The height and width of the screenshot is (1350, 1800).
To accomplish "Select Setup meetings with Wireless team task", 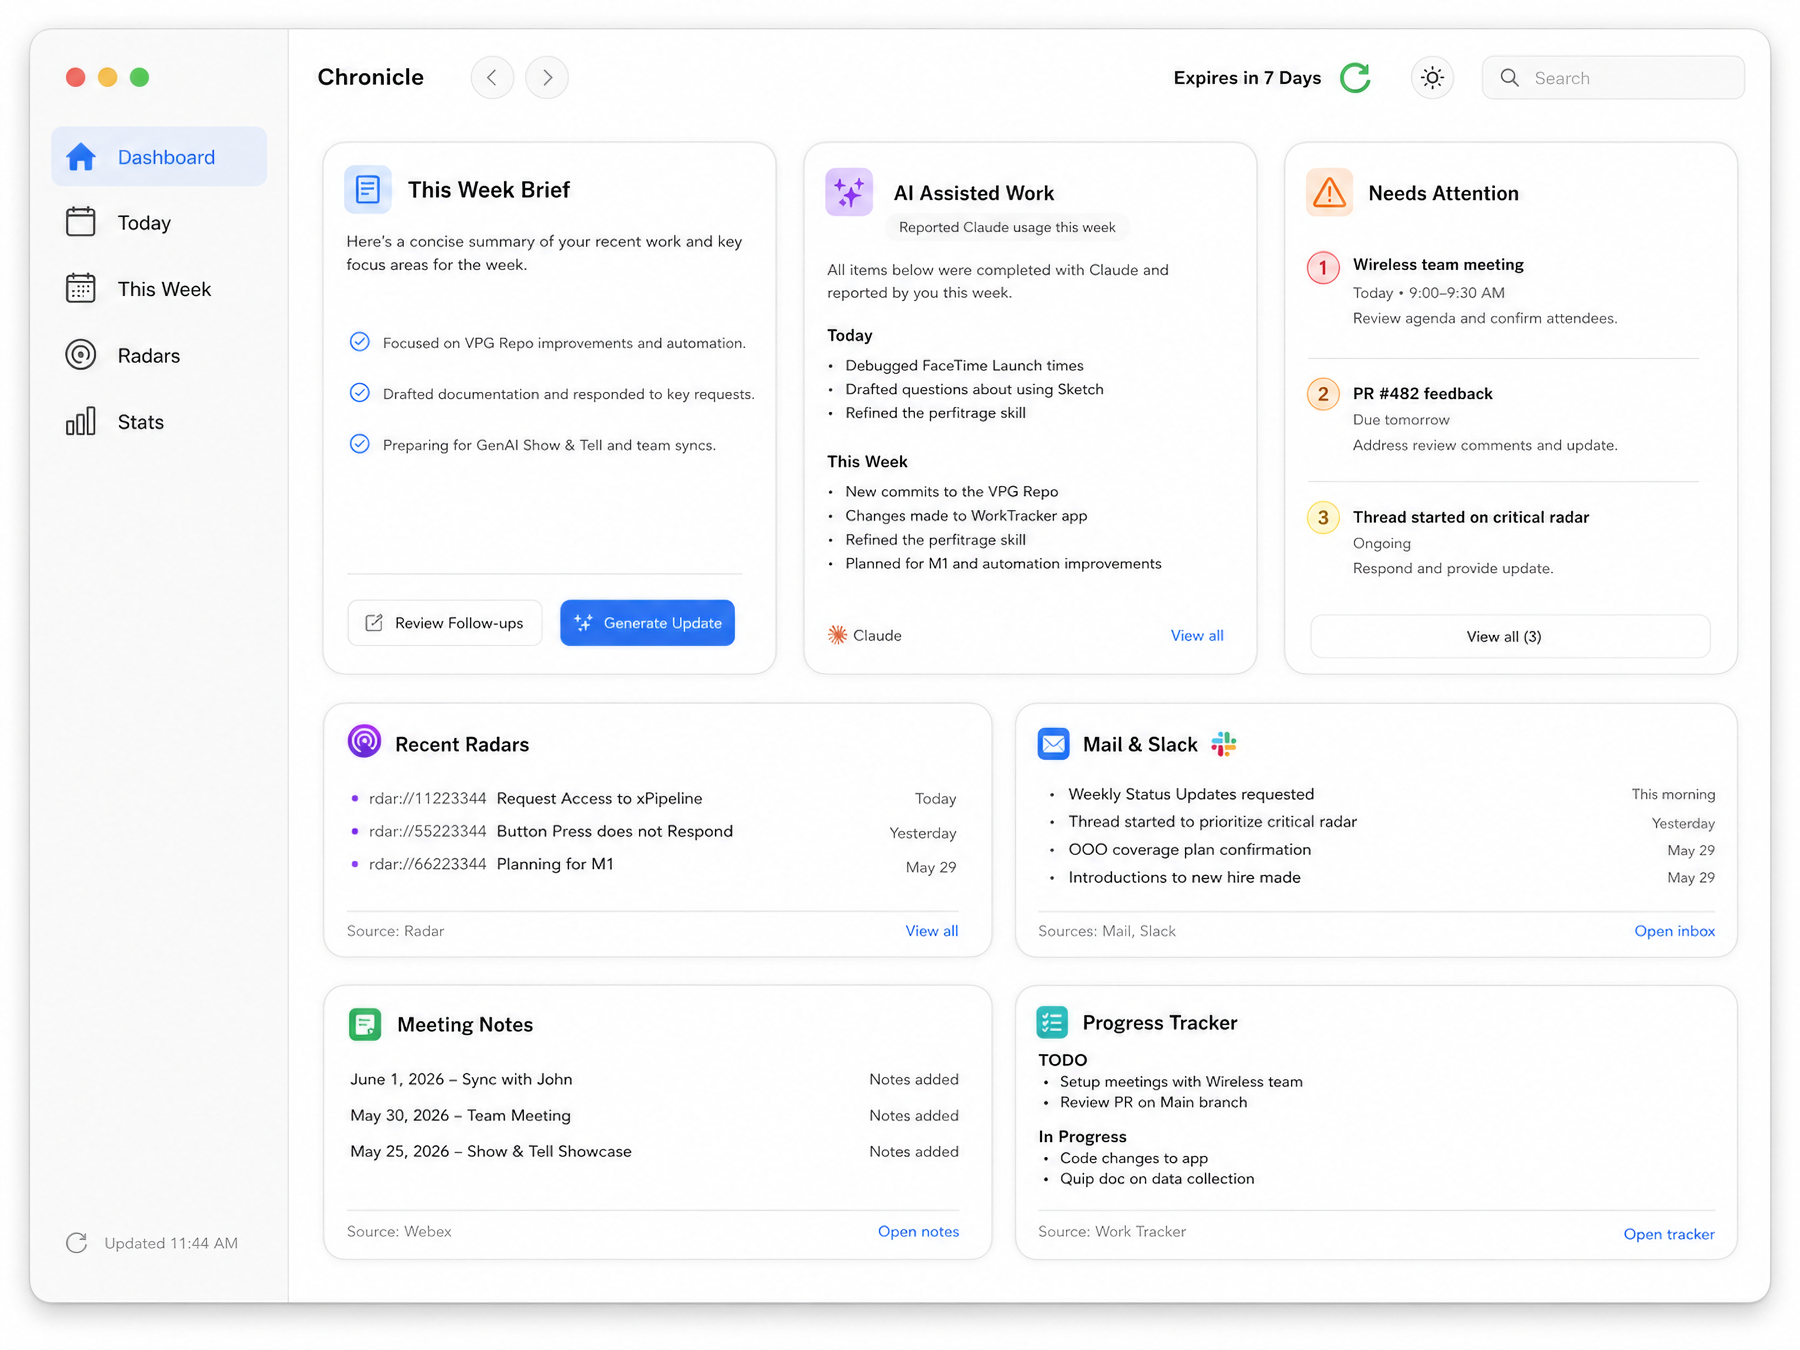I will (1181, 1081).
